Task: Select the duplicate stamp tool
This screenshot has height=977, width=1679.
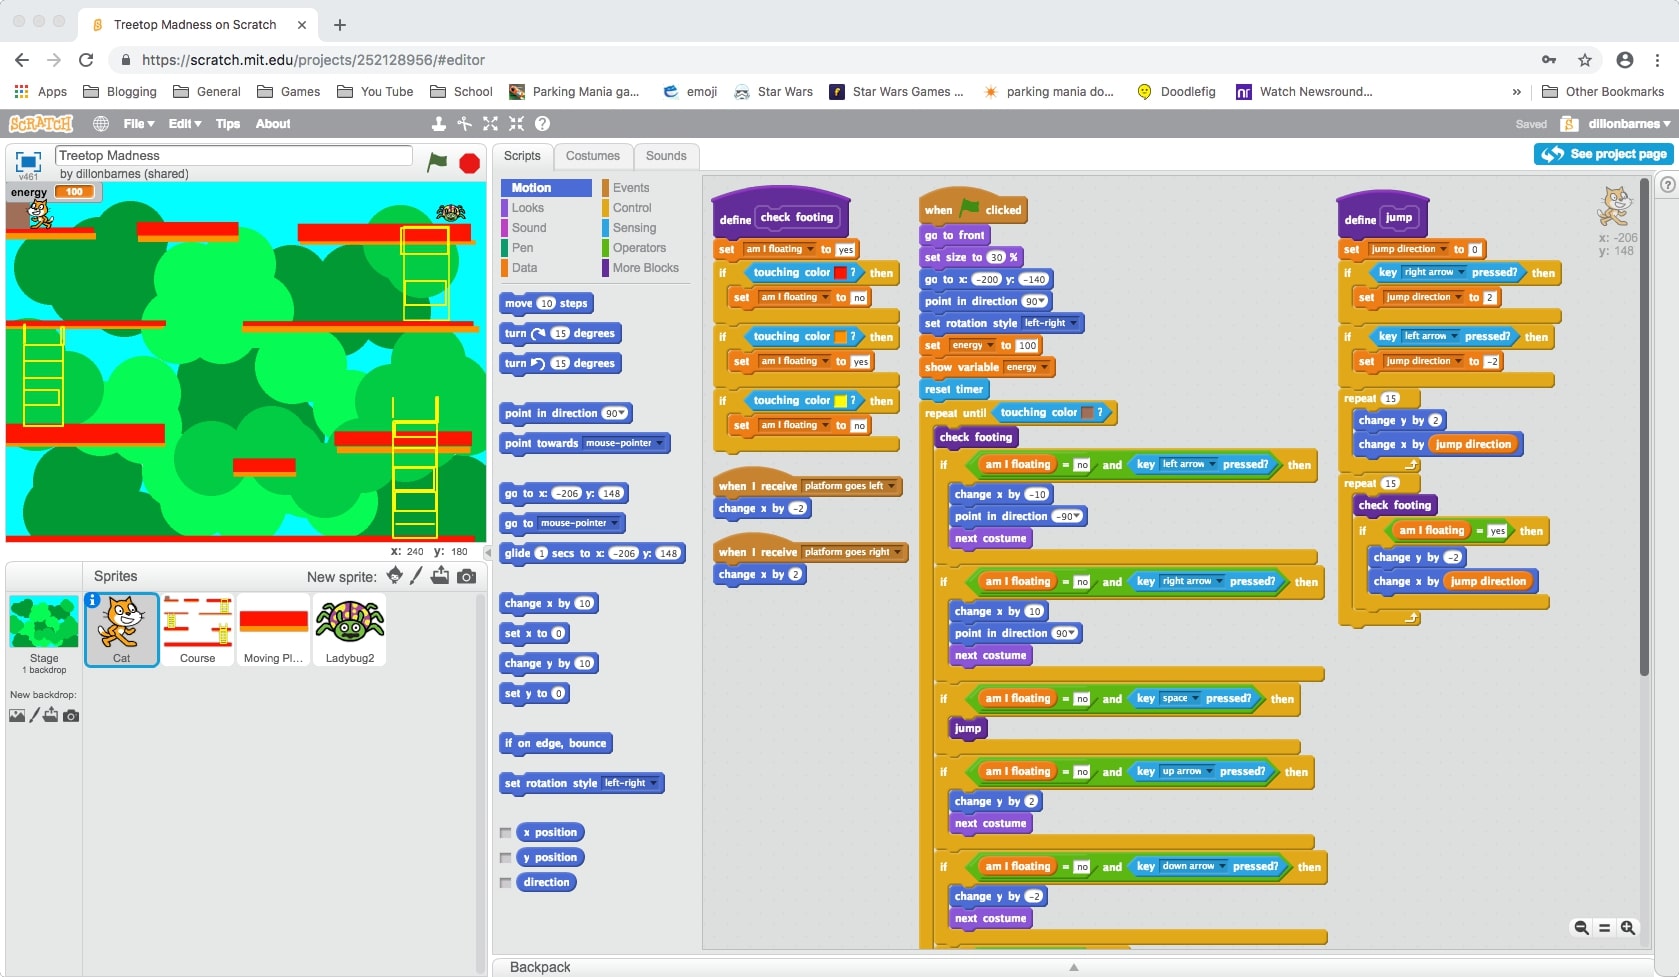Action: 438,124
